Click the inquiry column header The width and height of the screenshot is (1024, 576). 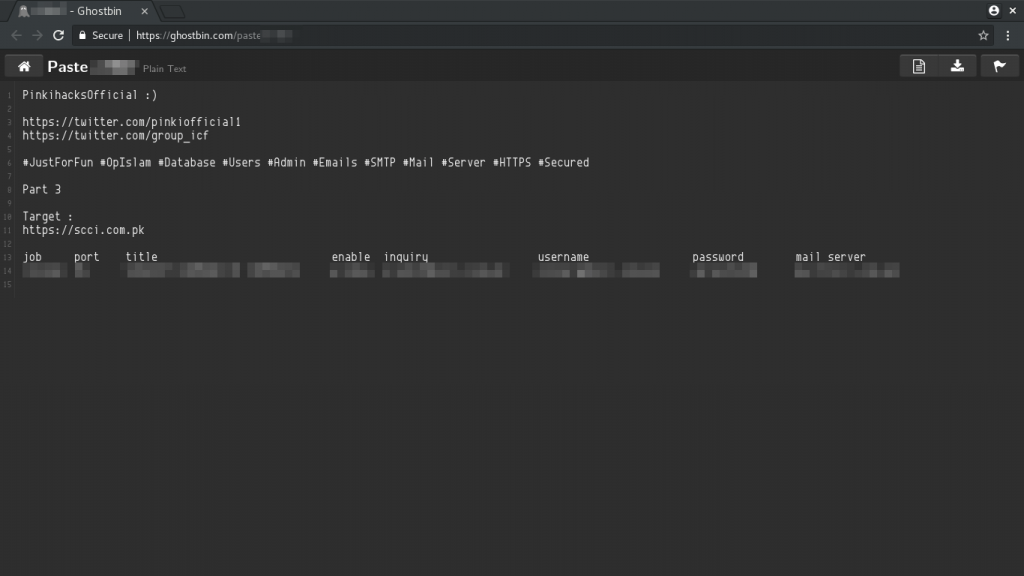(406, 257)
